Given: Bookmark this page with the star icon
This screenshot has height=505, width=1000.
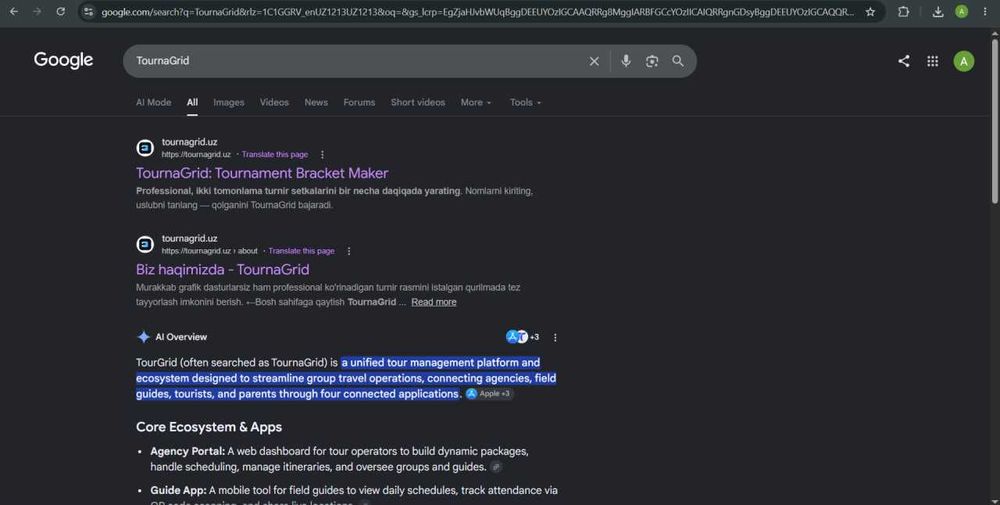Looking at the screenshot, I should [870, 11].
